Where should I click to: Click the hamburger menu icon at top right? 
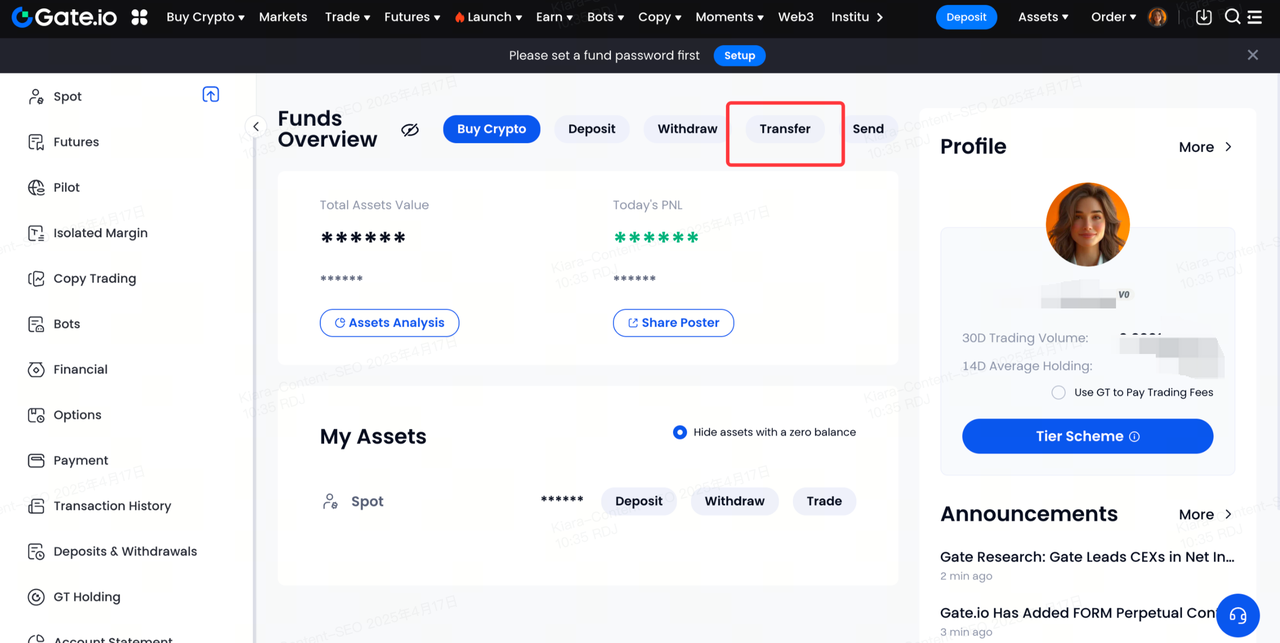click(1255, 17)
